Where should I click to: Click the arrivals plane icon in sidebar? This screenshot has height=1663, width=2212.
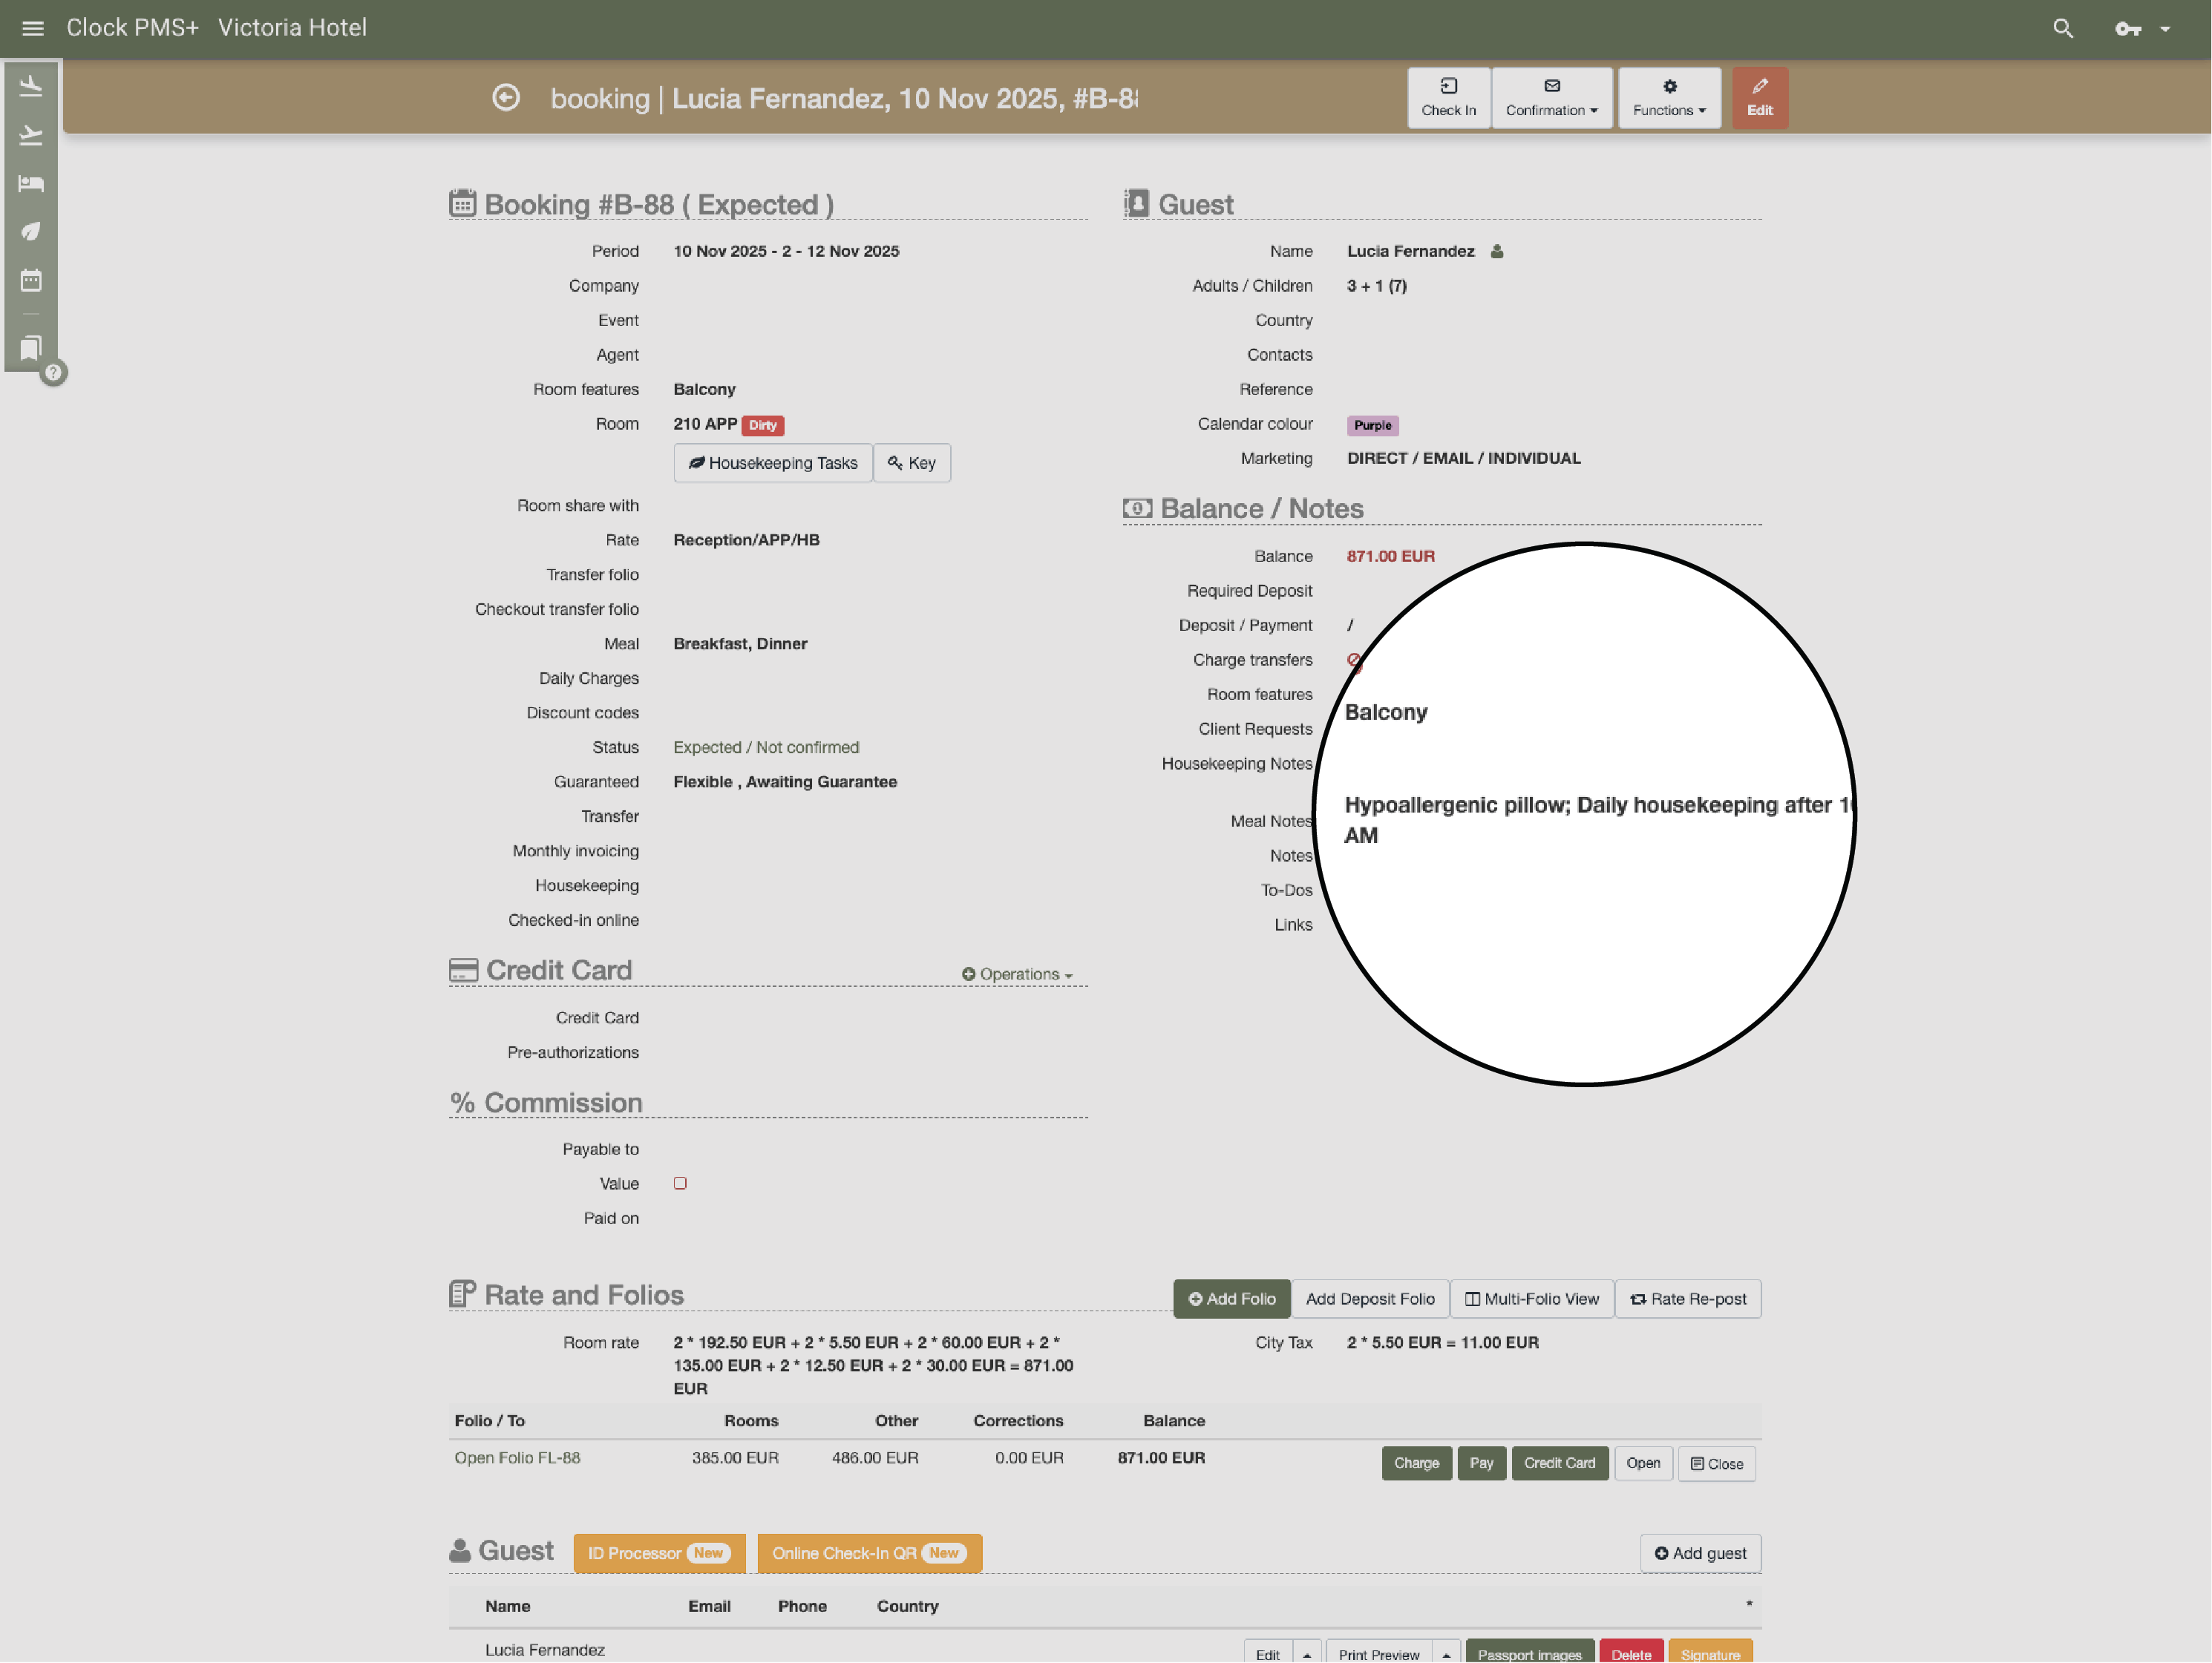(x=31, y=87)
